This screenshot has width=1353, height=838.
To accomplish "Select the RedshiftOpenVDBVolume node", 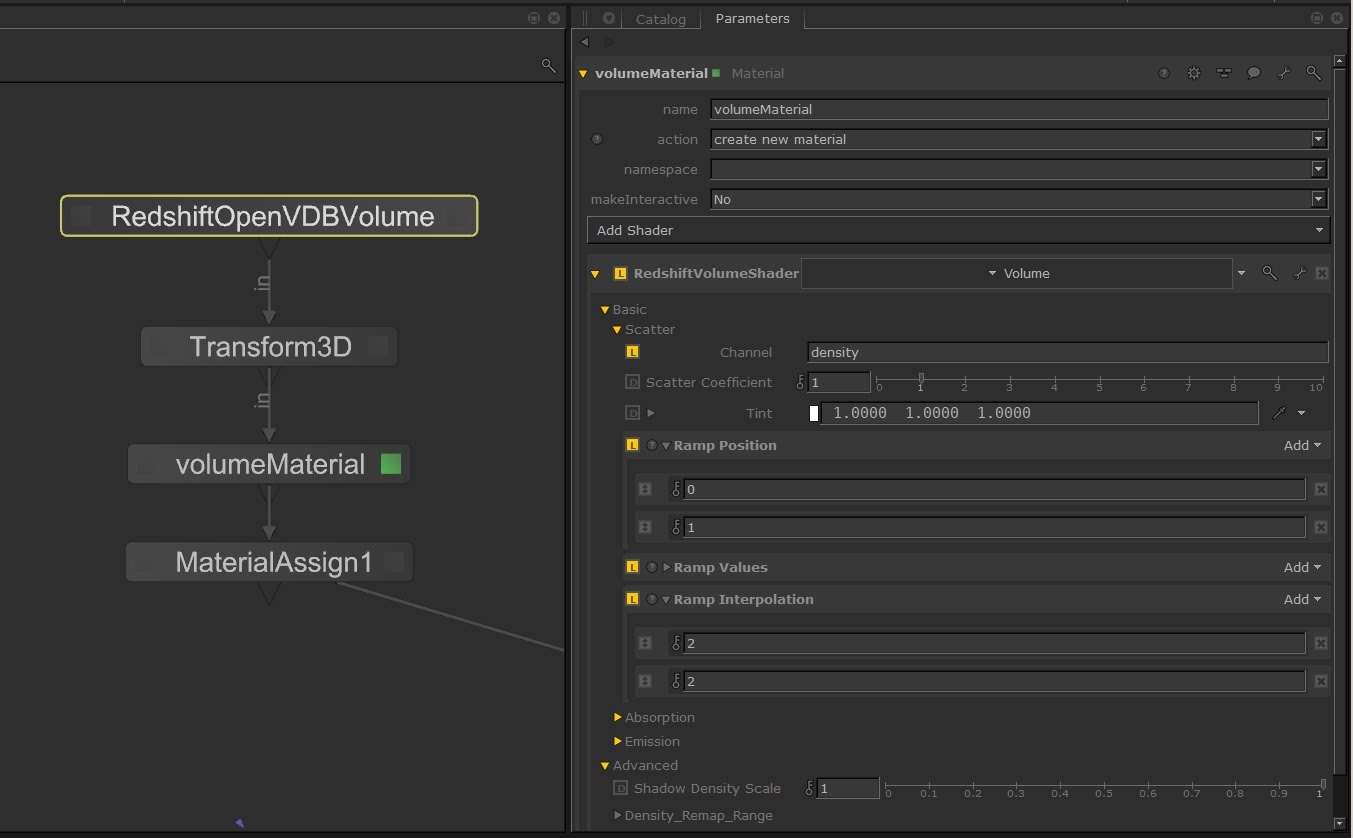I will tap(269, 216).
